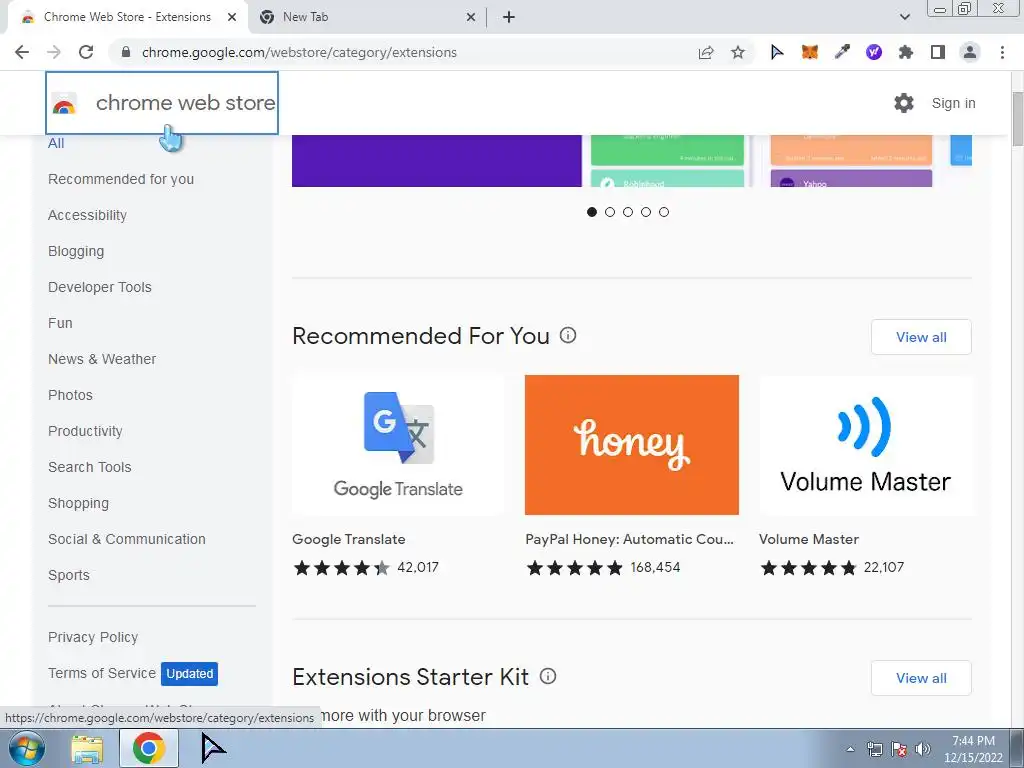
Task: Toggle the browser side panel
Action: pos(938,52)
